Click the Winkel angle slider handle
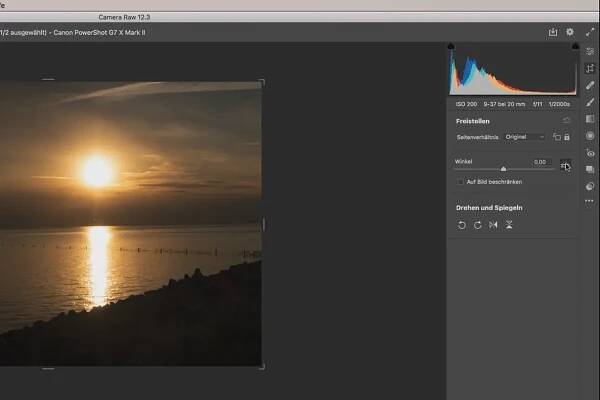600x400 pixels. coord(503,169)
